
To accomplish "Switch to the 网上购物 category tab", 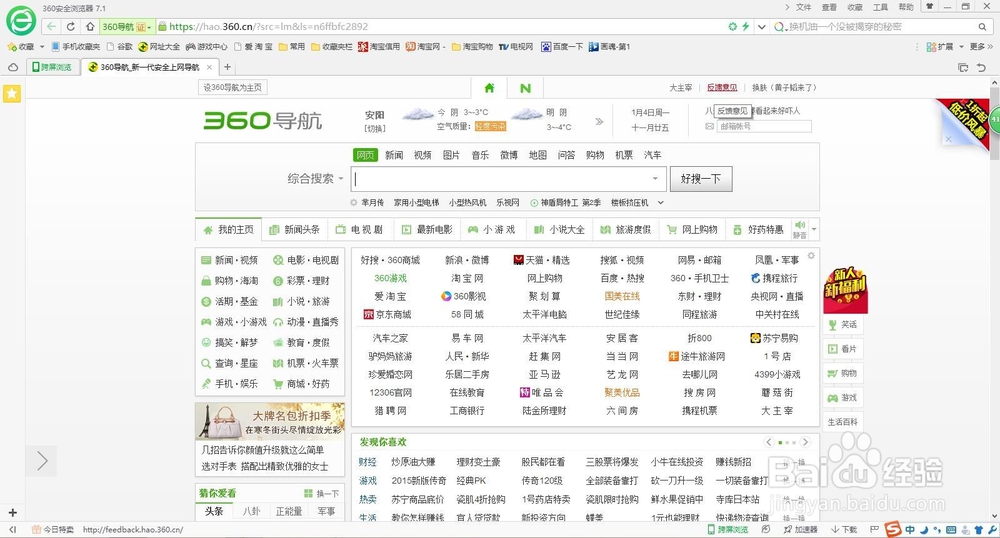I will pos(693,229).
